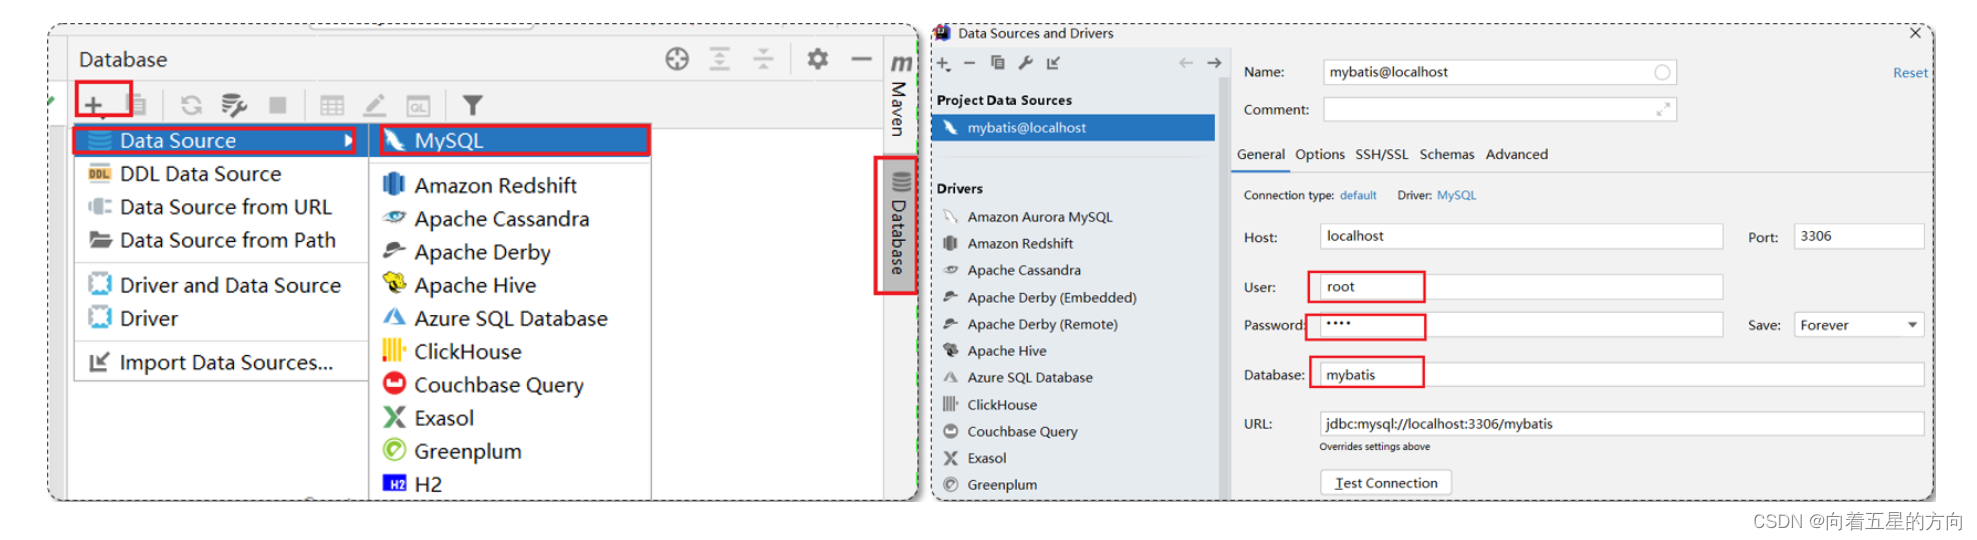The image size is (1977, 540).
Task: Choose ClickHouse from the submenu
Action: click(511, 351)
